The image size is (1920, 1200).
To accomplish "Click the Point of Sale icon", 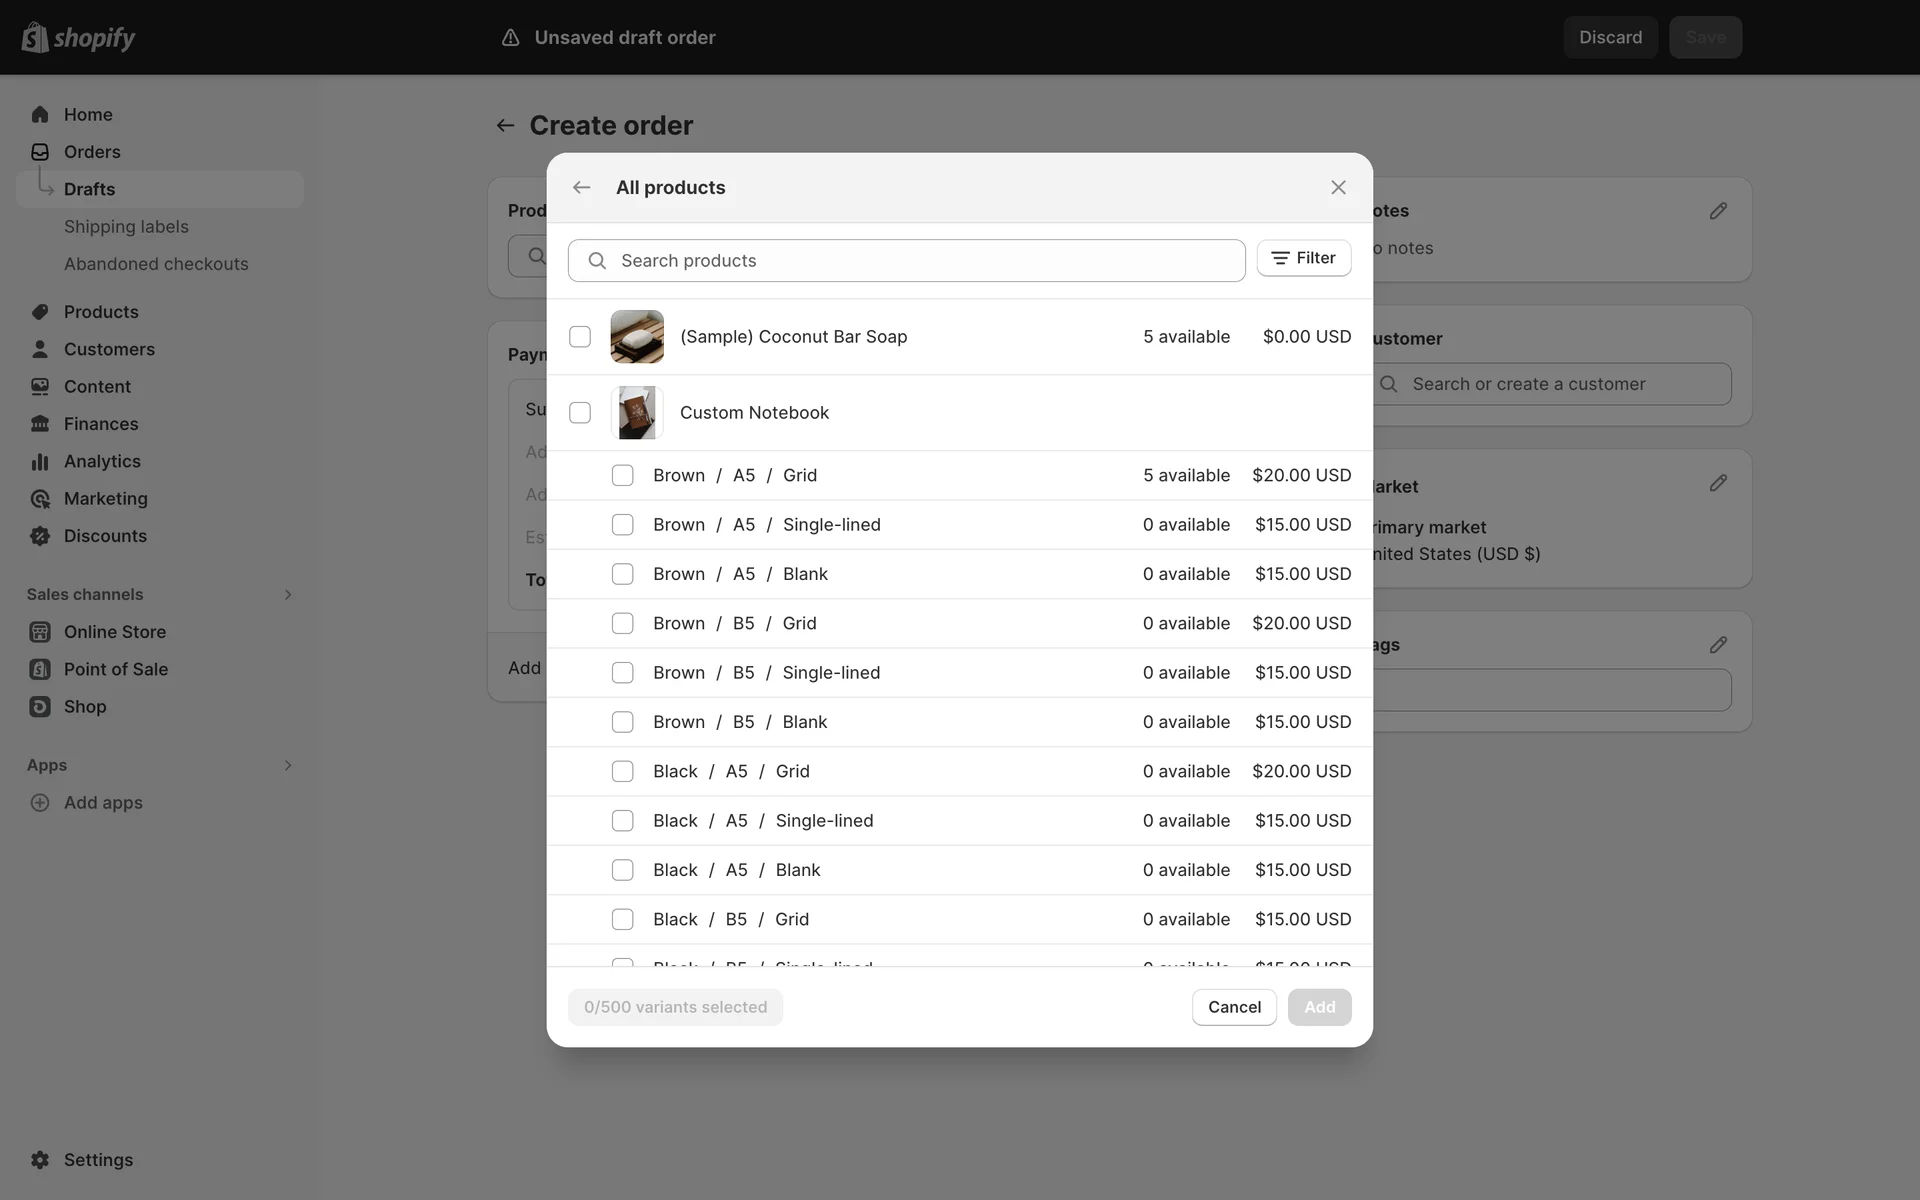I will (40, 669).
